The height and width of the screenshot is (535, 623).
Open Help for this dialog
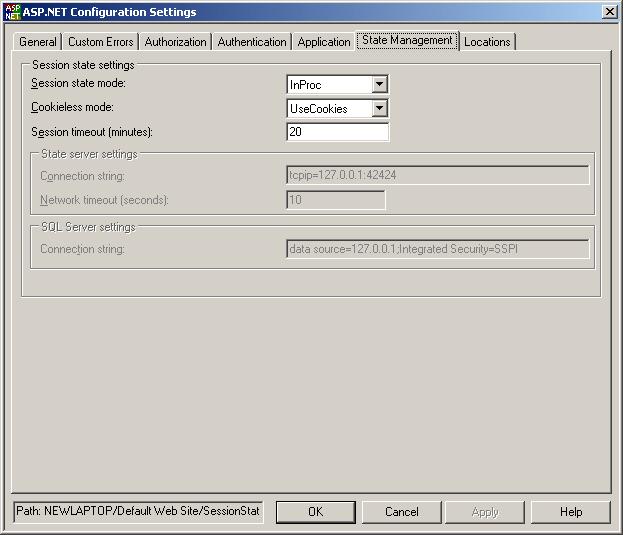[x=571, y=512]
